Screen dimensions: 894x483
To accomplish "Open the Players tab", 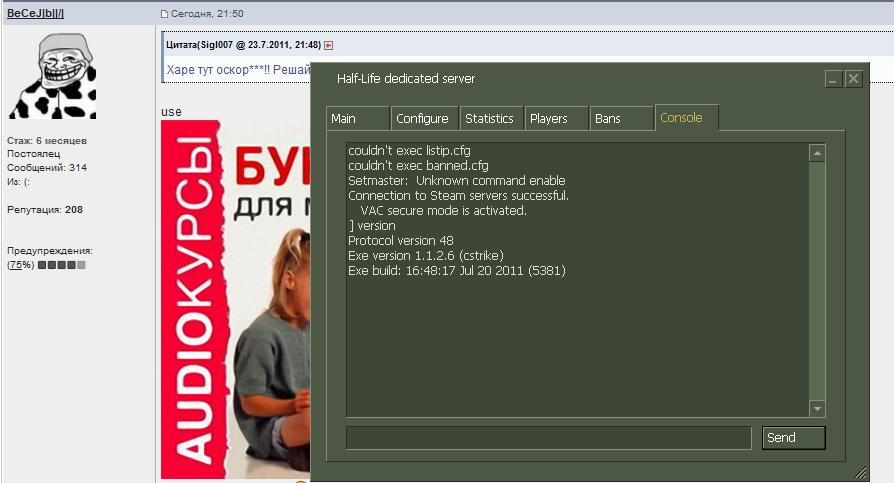I will point(556,119).
